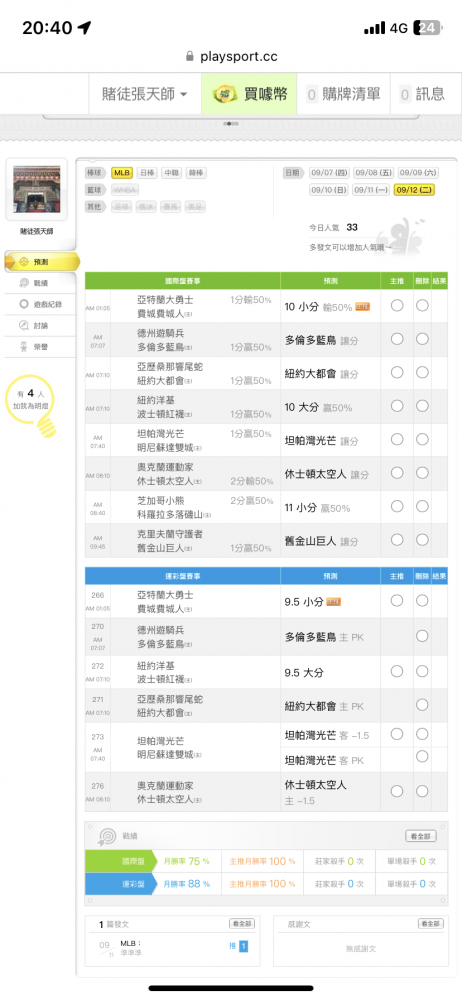
Task: Select 主推 radio for 9.5 大分 運彩盤
Action: tap(397, 671)
